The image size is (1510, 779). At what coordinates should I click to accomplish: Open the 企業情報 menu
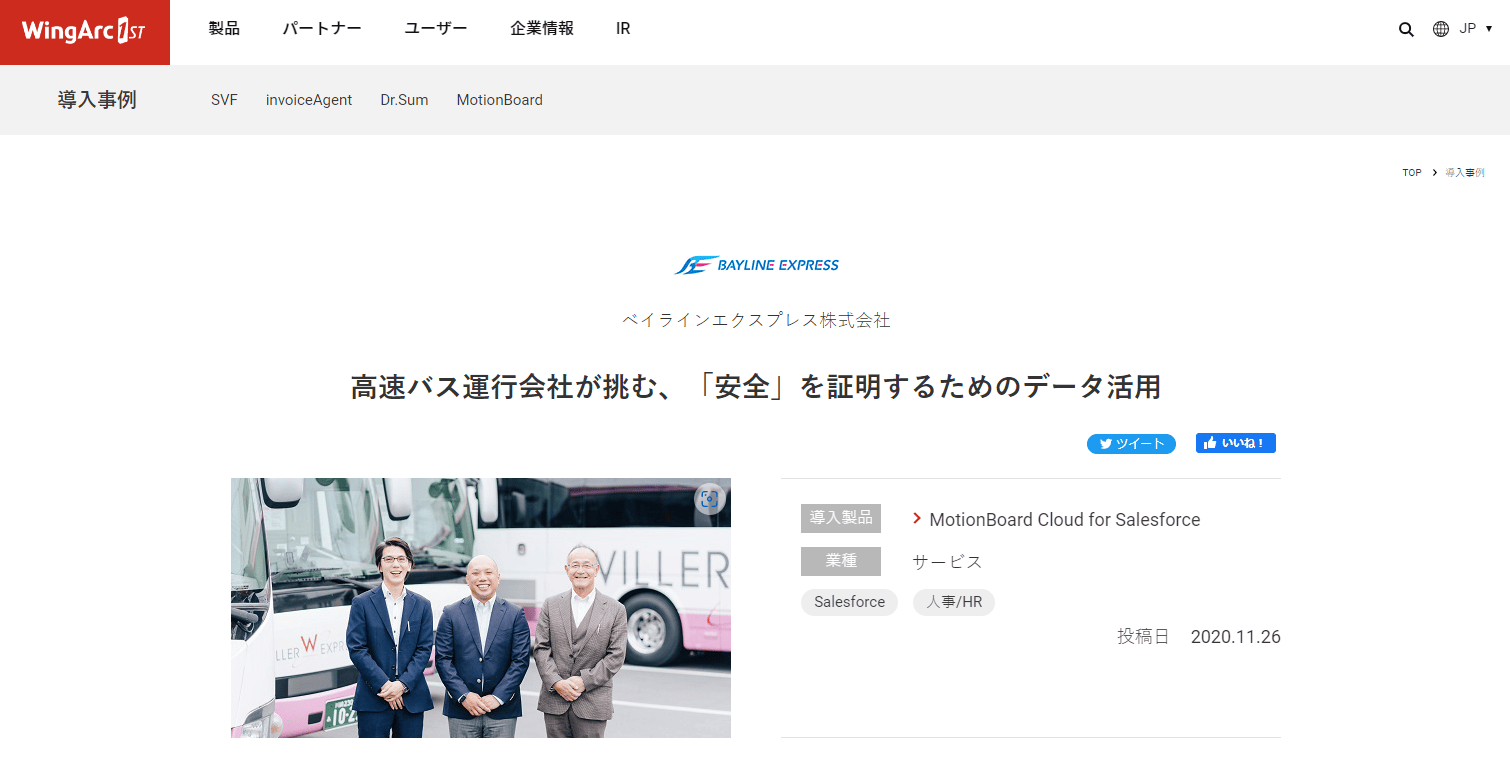coord(542,29)
